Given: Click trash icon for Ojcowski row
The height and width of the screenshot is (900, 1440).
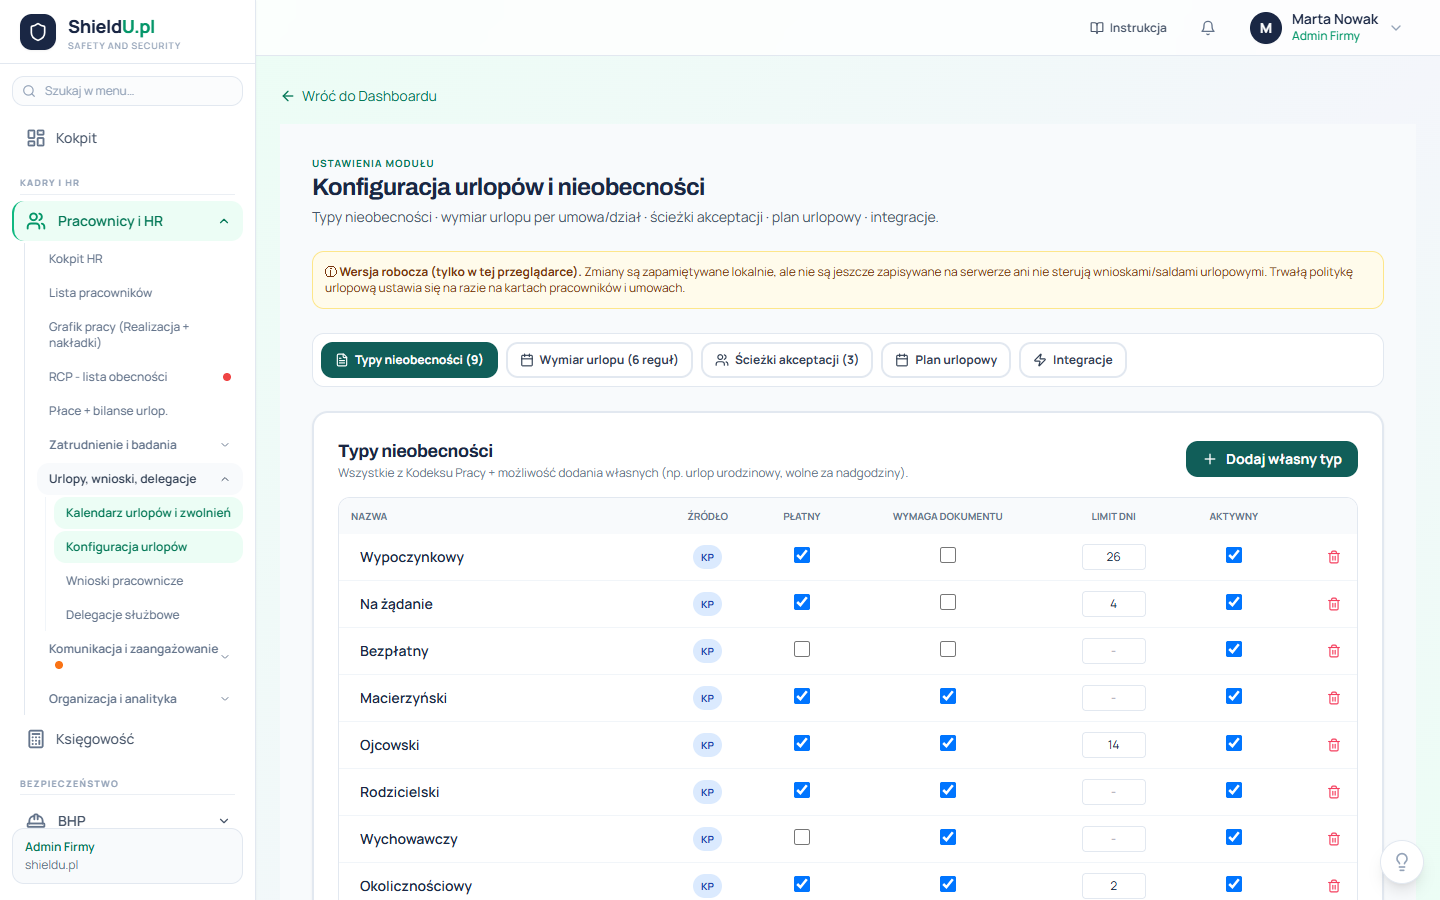Looking at the screenshot, I should click(x=1334, y=745).
